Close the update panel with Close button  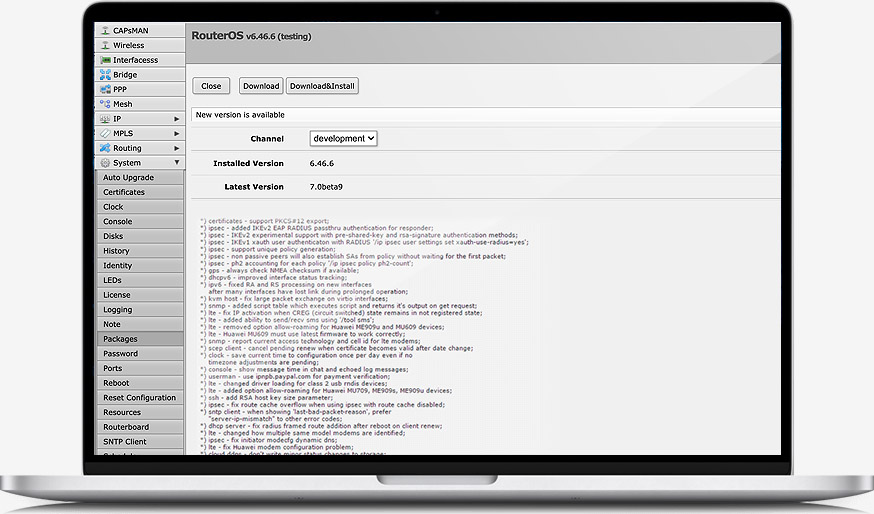click(211, 86)
